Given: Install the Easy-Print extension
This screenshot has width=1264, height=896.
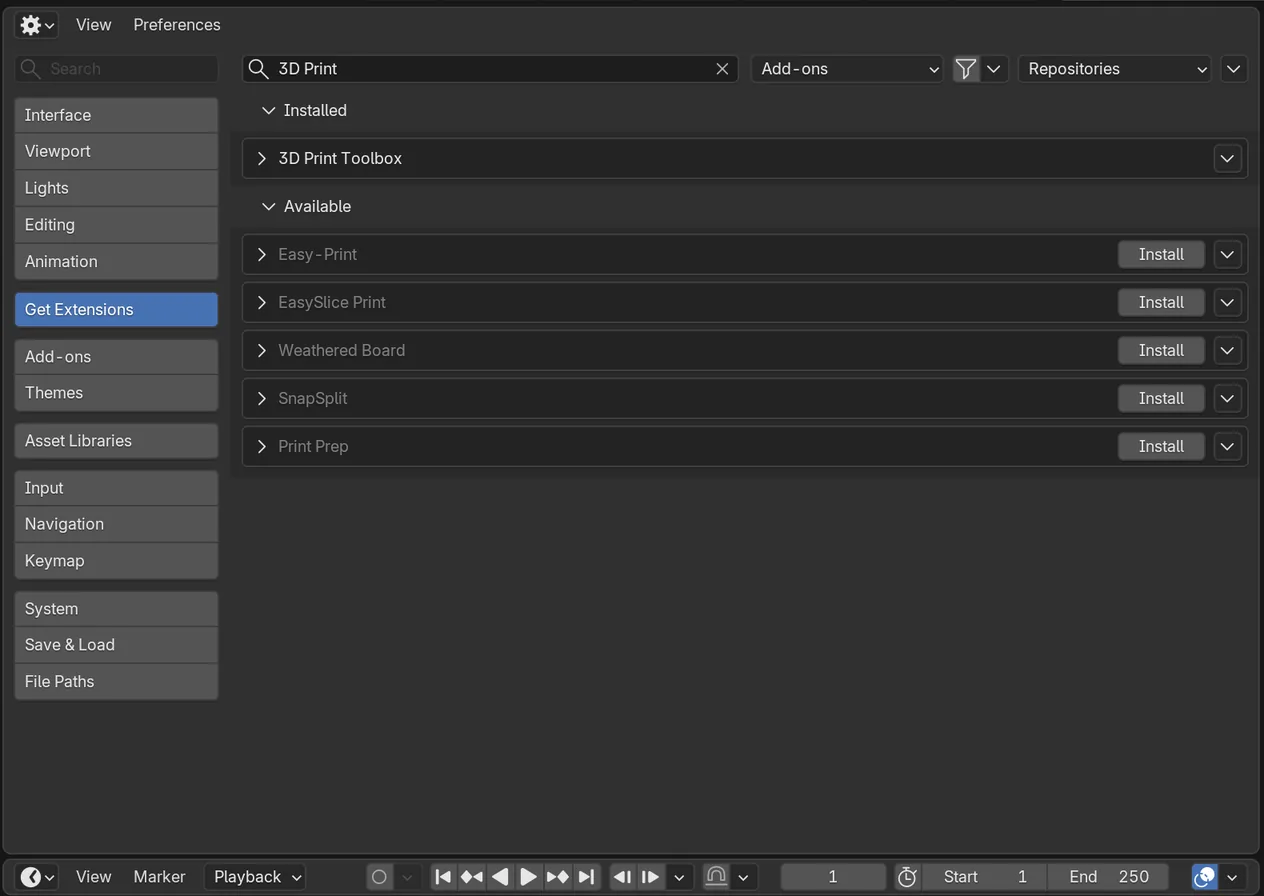Looking at the screenshot, I should pos(1161,255).
